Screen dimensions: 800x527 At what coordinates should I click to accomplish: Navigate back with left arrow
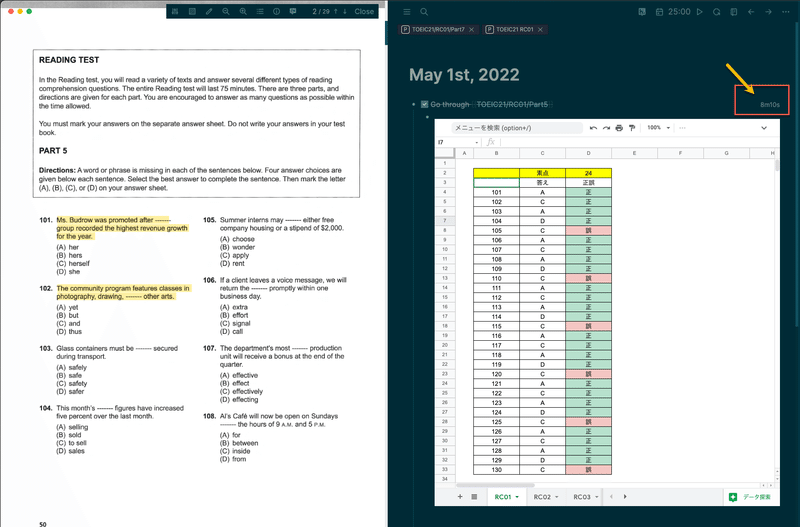[x=751, y=12]
